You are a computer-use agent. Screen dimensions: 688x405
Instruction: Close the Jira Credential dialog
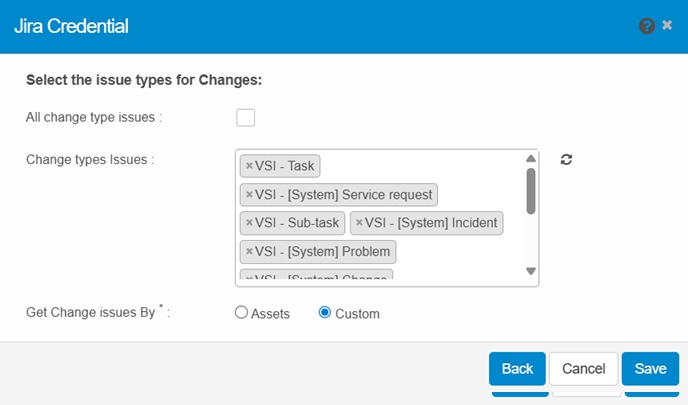tap(667, 25)
